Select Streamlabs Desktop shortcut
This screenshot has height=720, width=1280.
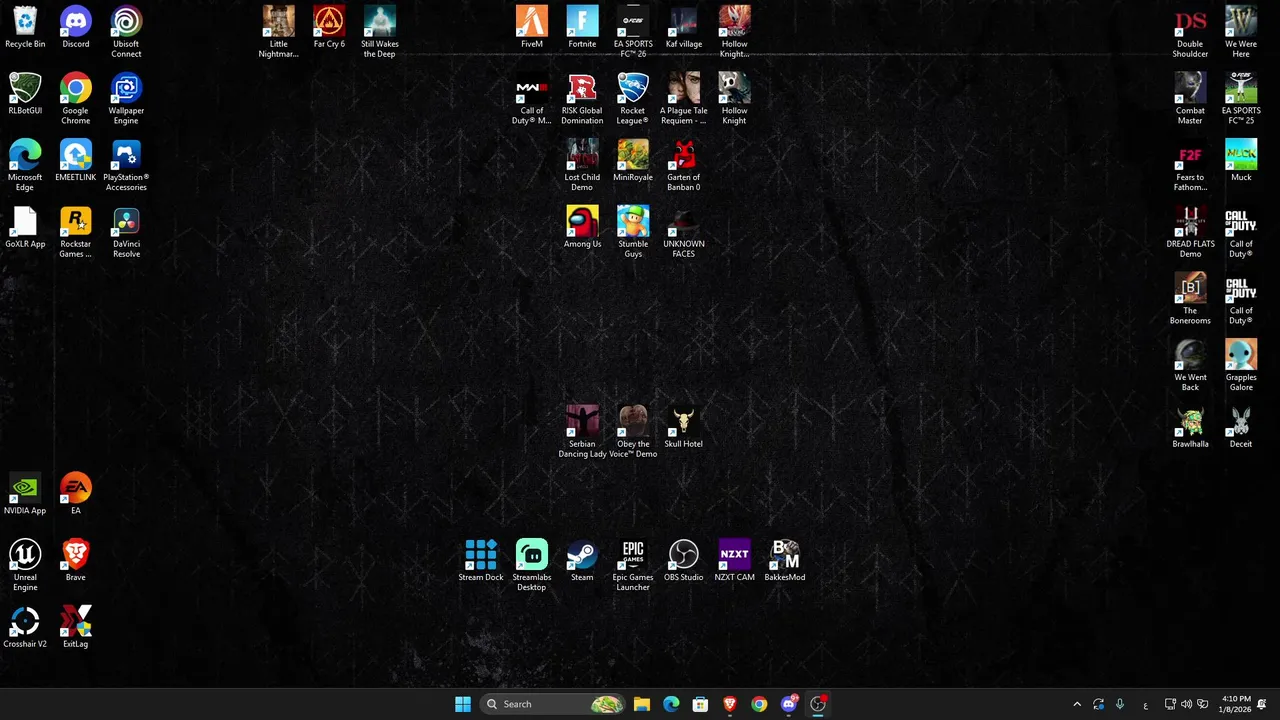click(532, 566)
